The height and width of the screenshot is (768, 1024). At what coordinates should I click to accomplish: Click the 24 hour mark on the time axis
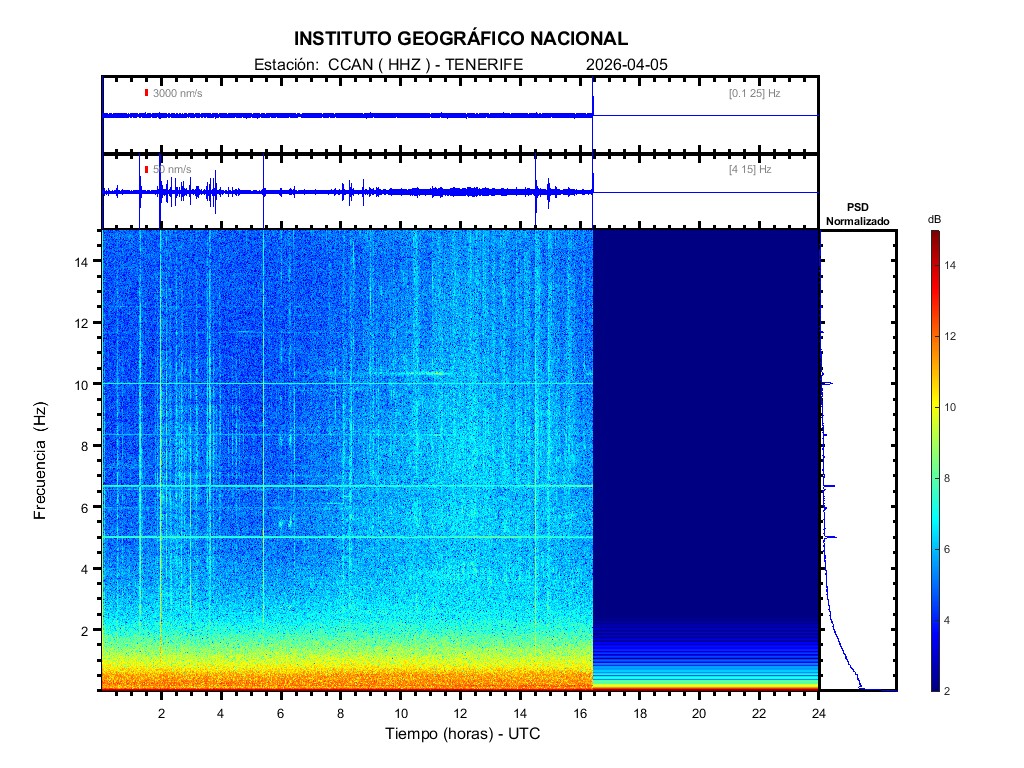(x=818, y=712)
